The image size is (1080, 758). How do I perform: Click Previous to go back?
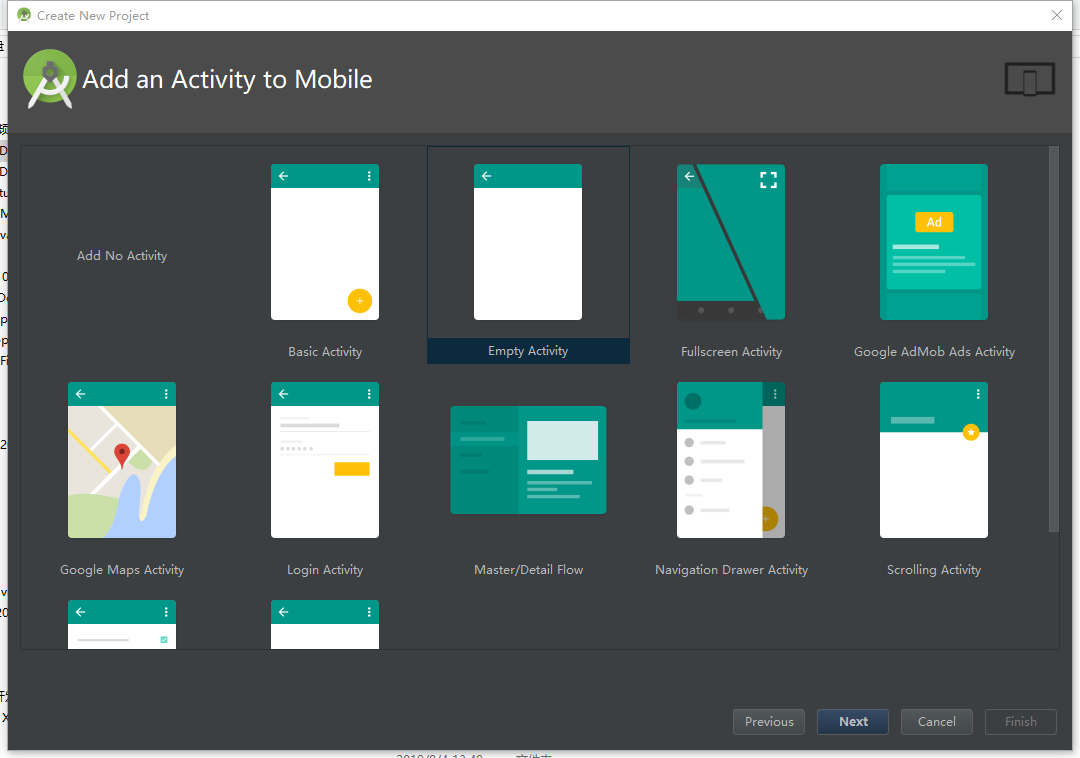pyautogui.click(x=768, y=721)
